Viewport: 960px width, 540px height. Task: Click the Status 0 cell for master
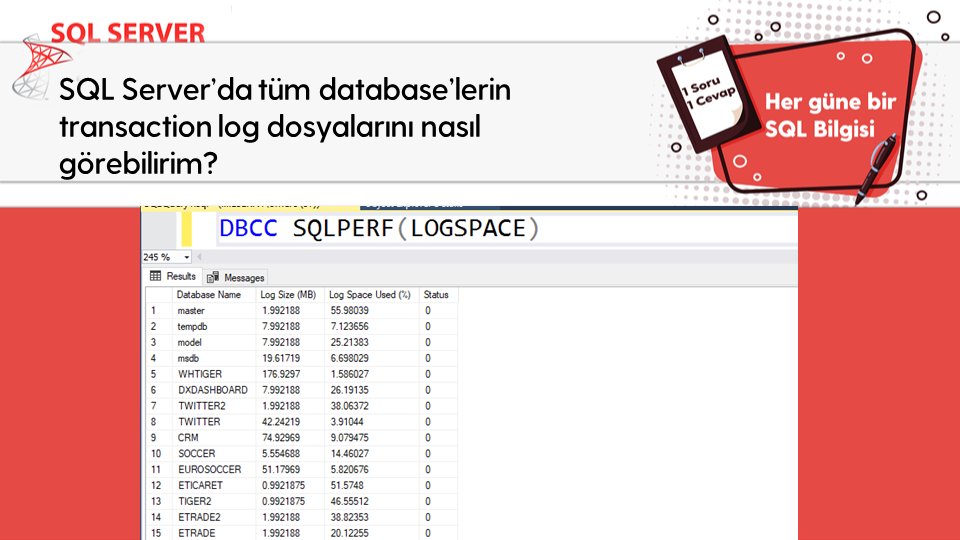(x=437, y=310)
